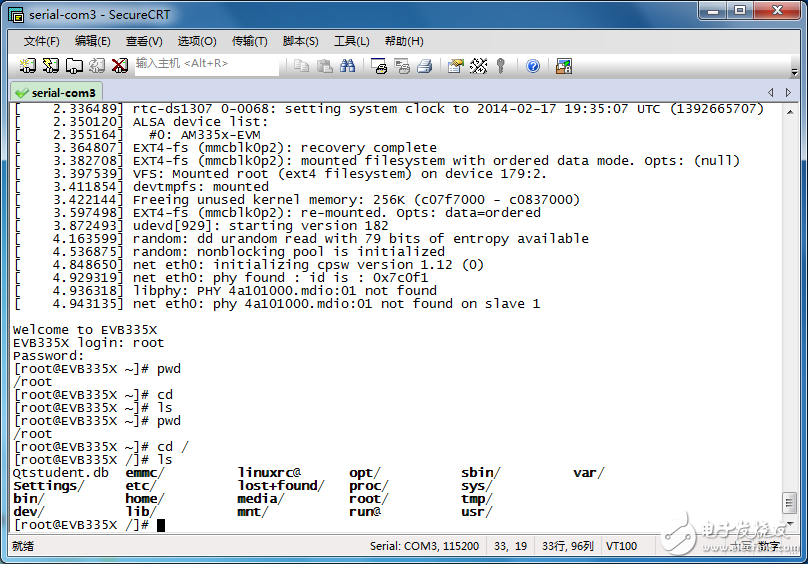Click the run@ entry in listing
This screenshot has height=564, width=808.
(365, 511)
